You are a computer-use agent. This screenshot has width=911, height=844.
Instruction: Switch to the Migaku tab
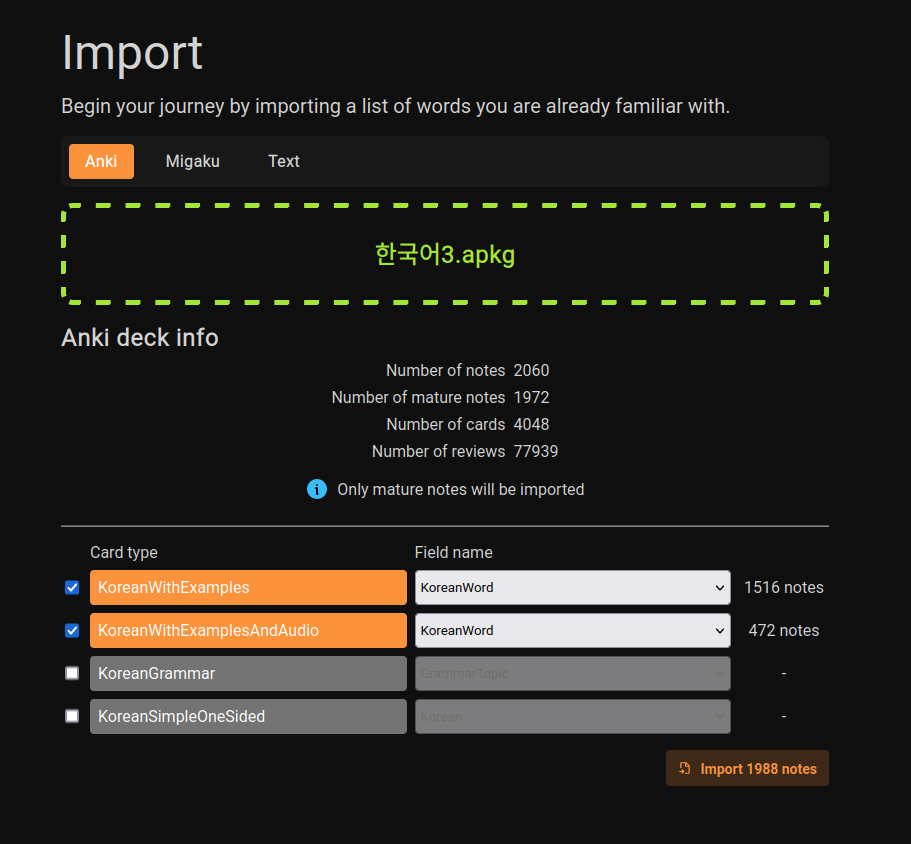coord(192,161)
